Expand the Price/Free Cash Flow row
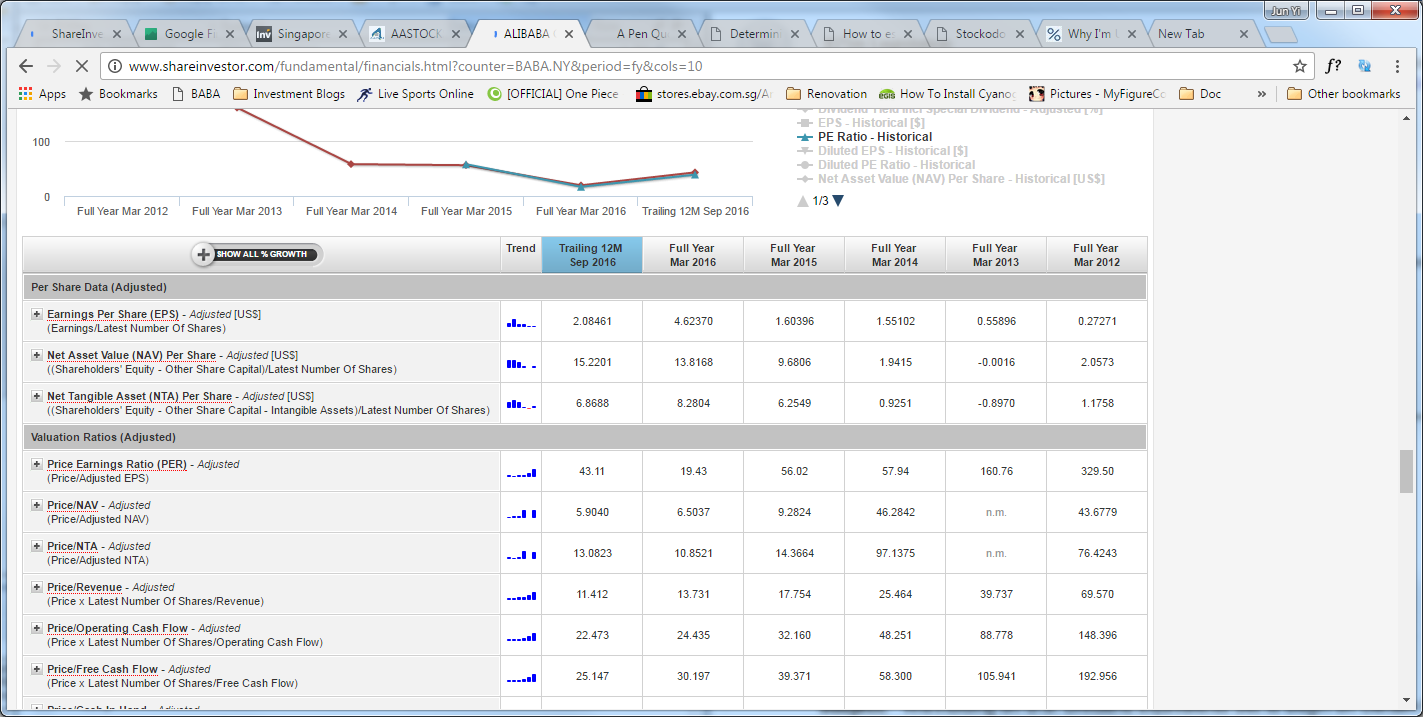This screenshot has height=717, width=1423. pyautogui.click(x=37, y=670)
